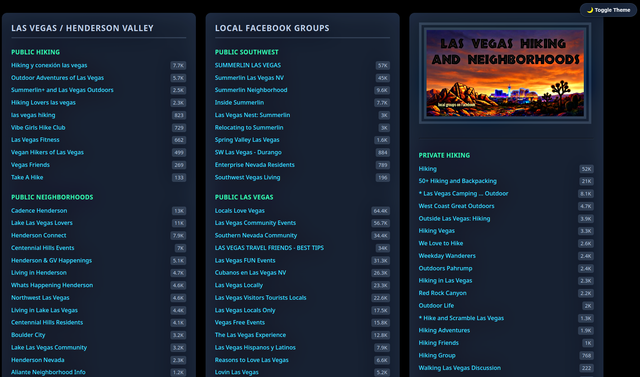The width and height of the screenshot is (640, 377).
Task: Open Centennial Hills Residents link
Action: (47, 322)
